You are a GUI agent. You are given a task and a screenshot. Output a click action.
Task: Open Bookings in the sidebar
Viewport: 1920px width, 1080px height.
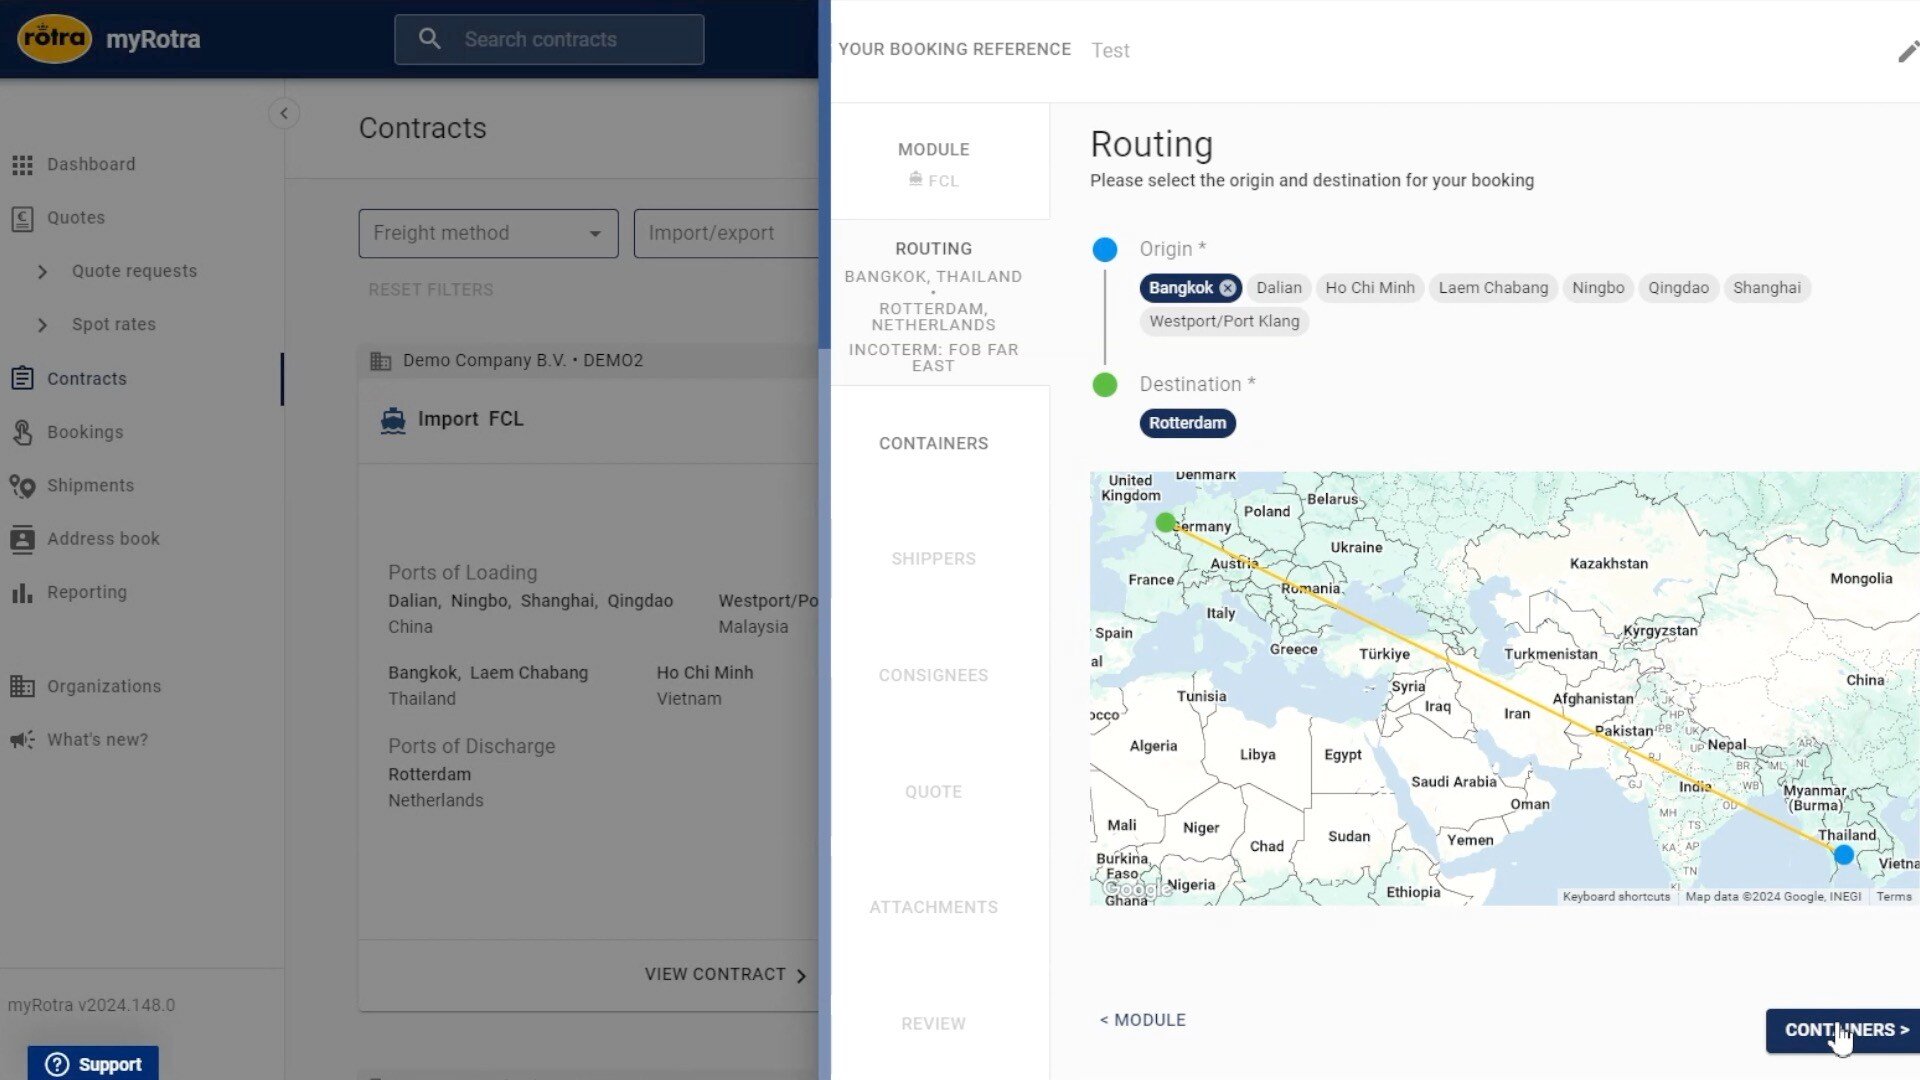[x=85, y=432]
